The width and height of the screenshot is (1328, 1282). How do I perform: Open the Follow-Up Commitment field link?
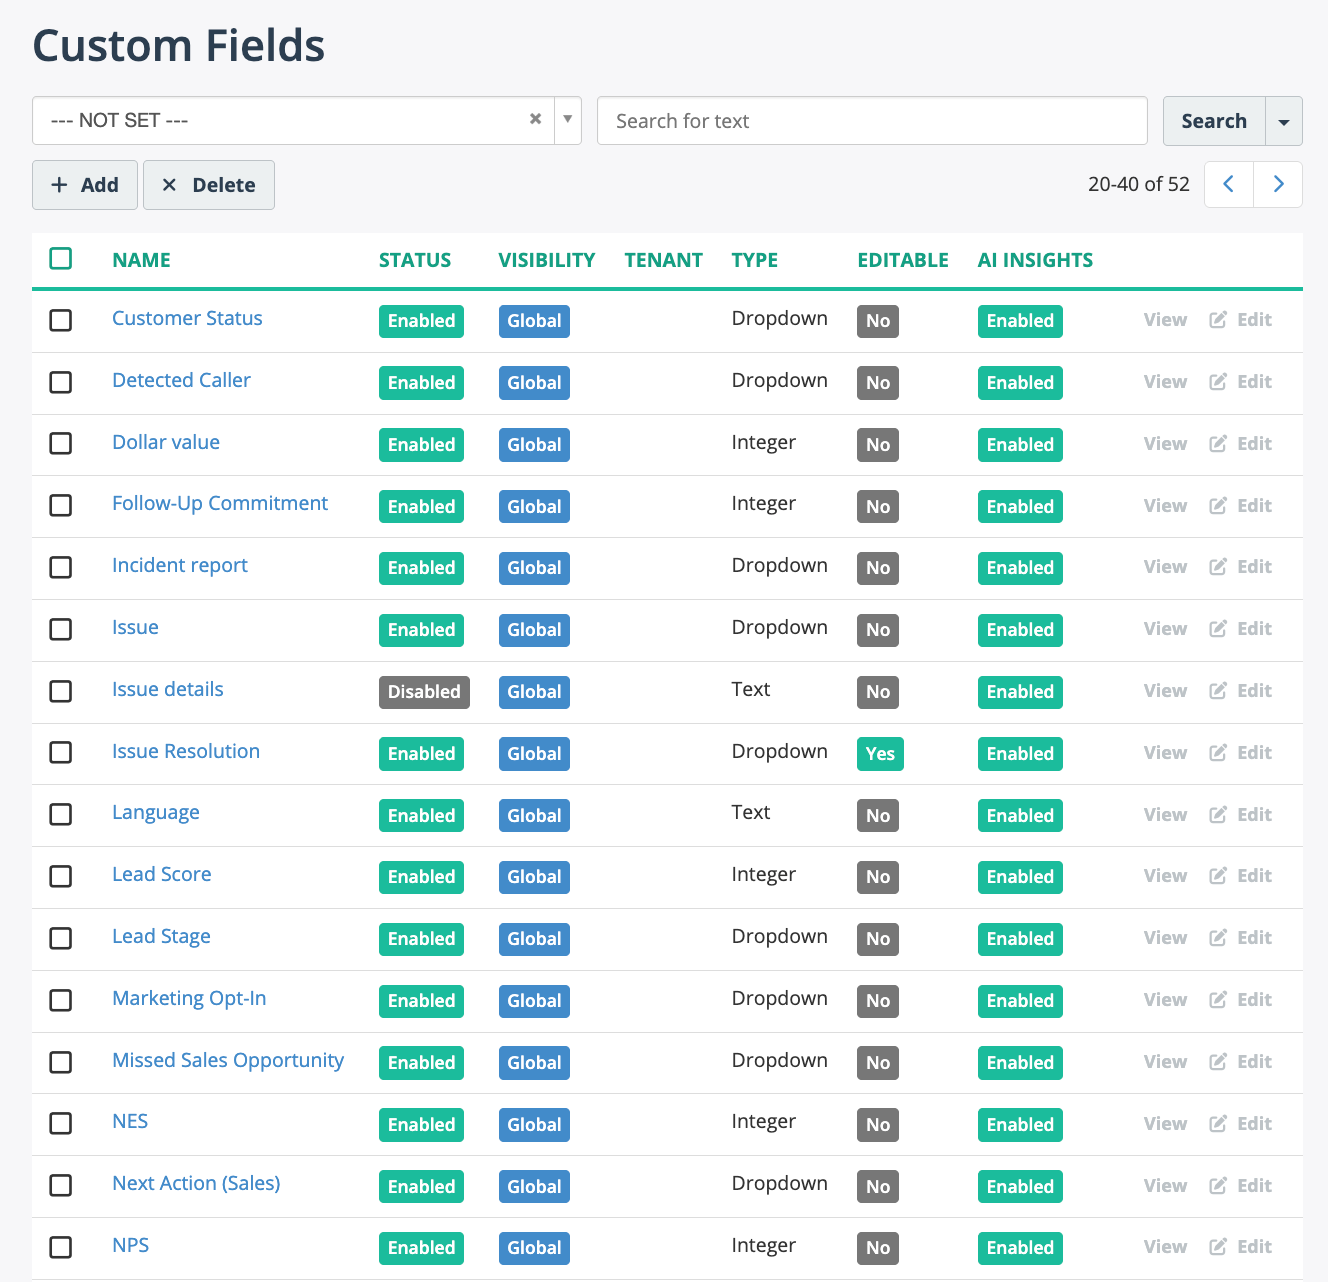220,503
